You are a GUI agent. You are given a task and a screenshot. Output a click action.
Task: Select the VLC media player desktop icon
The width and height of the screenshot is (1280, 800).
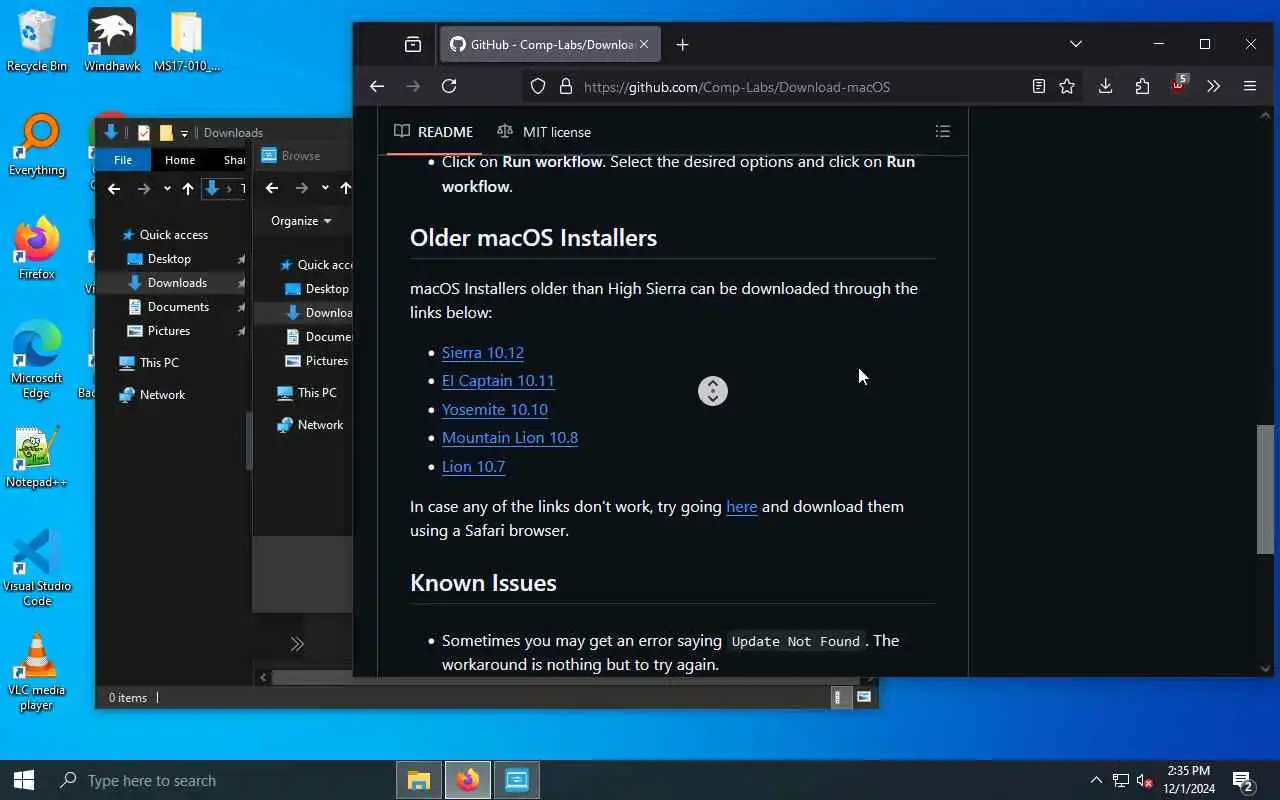pyautogui.click(x=37, y=672)
